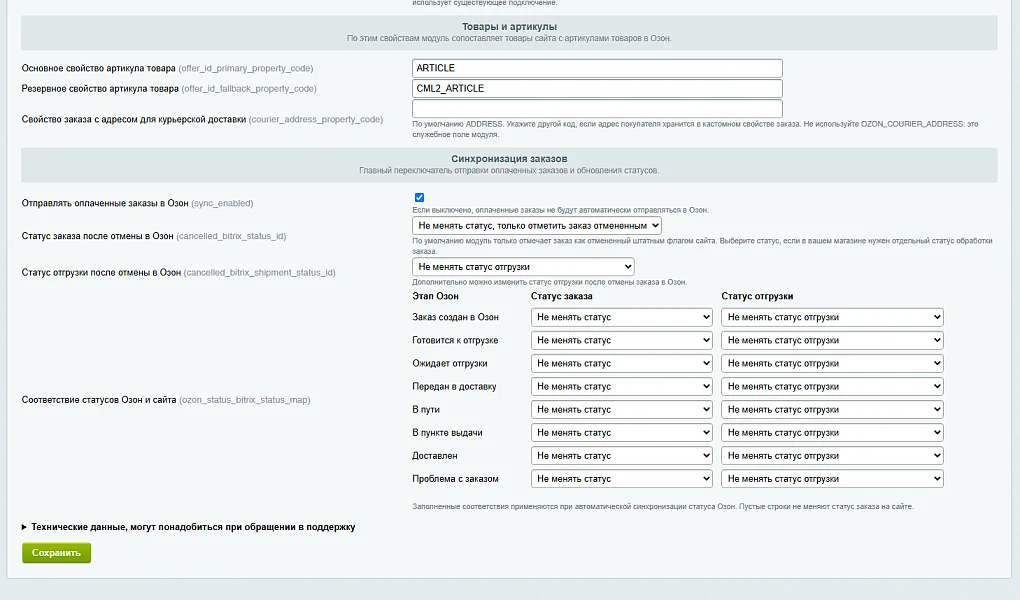
Task: Click the 'Передан в доставку' stage label
Action: [454, 387]
